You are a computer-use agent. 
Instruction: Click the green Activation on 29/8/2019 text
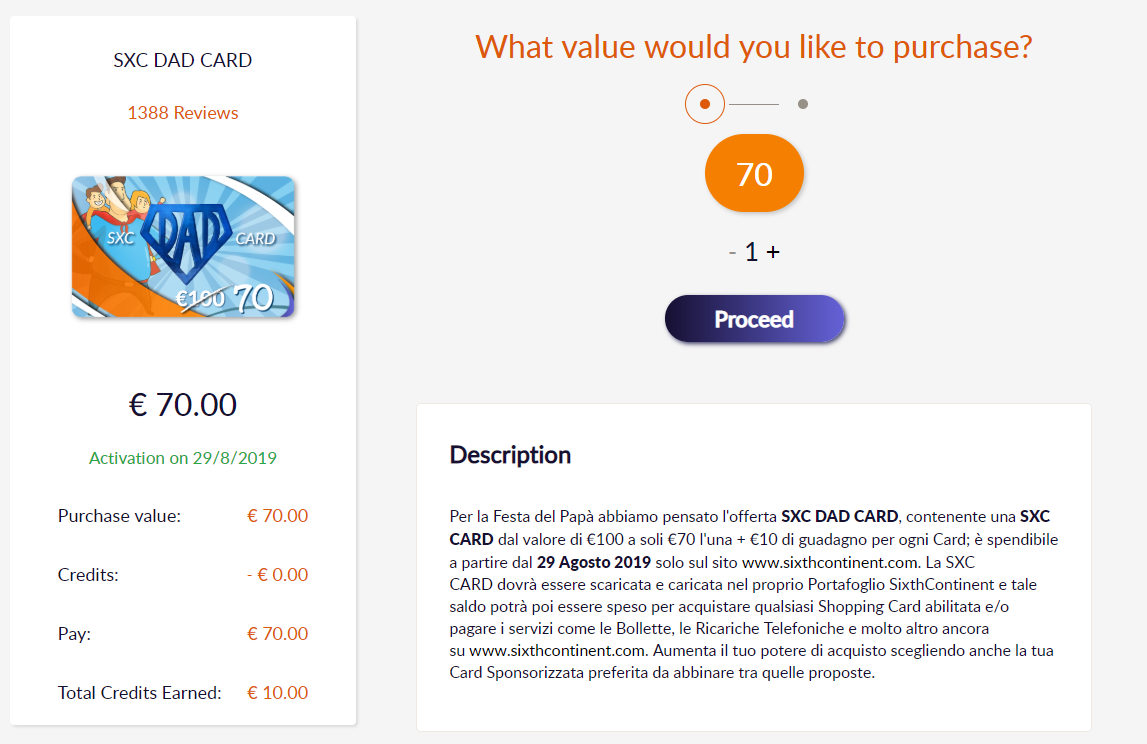(183, 458)
